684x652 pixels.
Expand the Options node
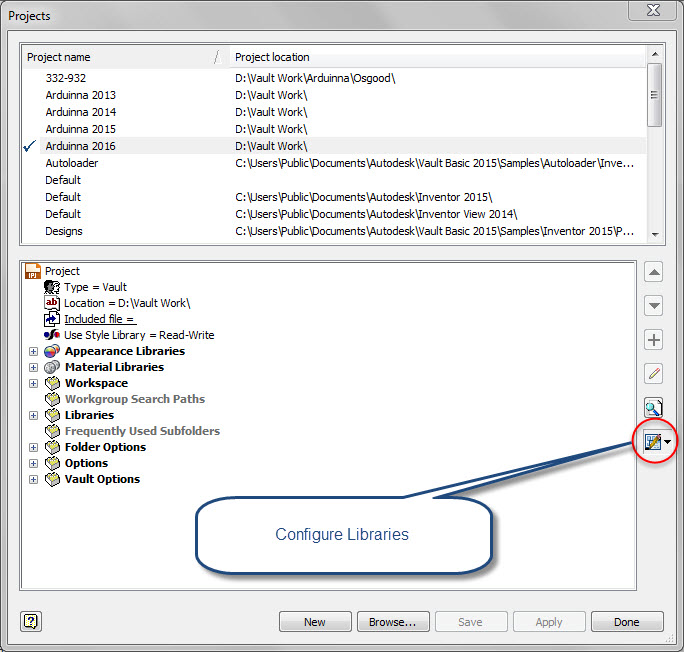(33, 463)
